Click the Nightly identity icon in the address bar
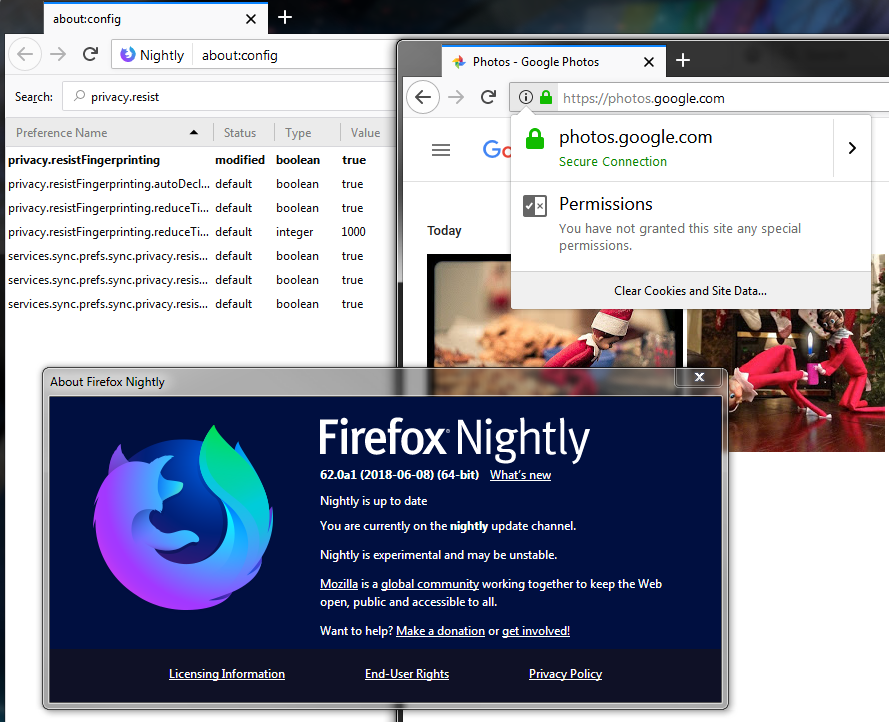The image size is (889, 722). tap(128, 54)
